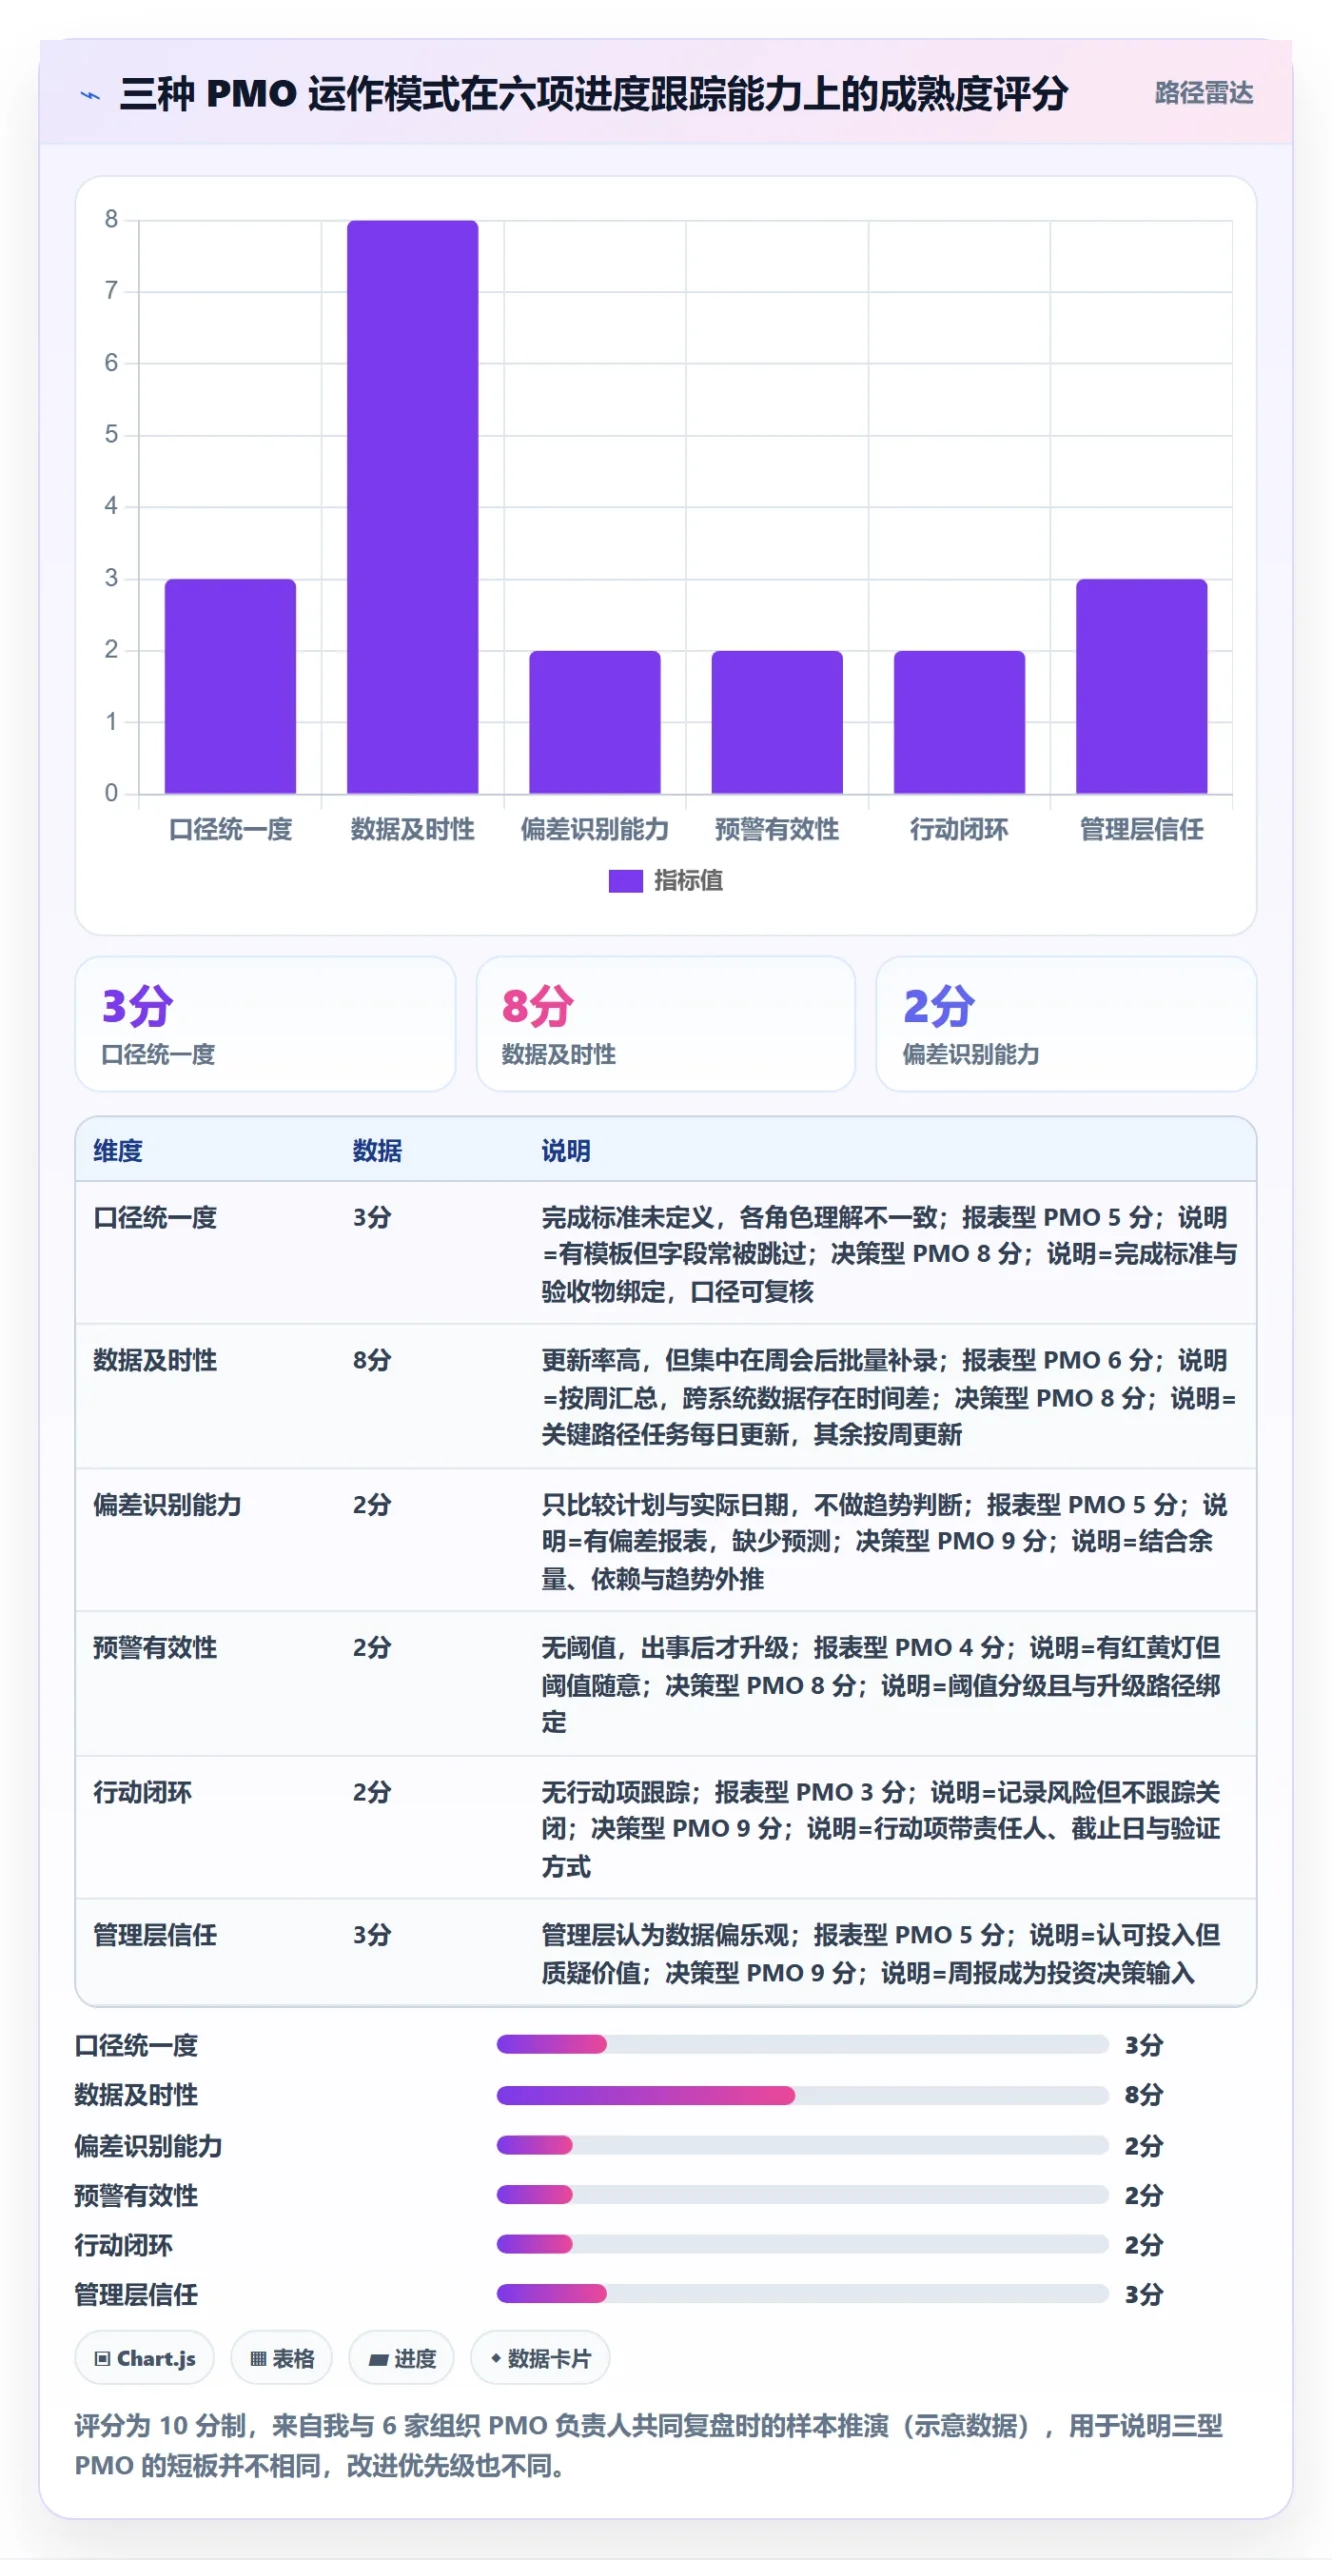Image resolution: width=1332 pixels, height=2560 pixels.
Task: Select the 管理层信任 bar in chart
Action: (x=1141, y=686)
